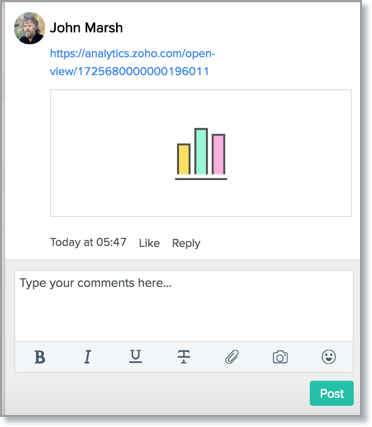372x427 pixels.
Task: Reply to John Marsh's comment
Action: [x=186, y=243]
